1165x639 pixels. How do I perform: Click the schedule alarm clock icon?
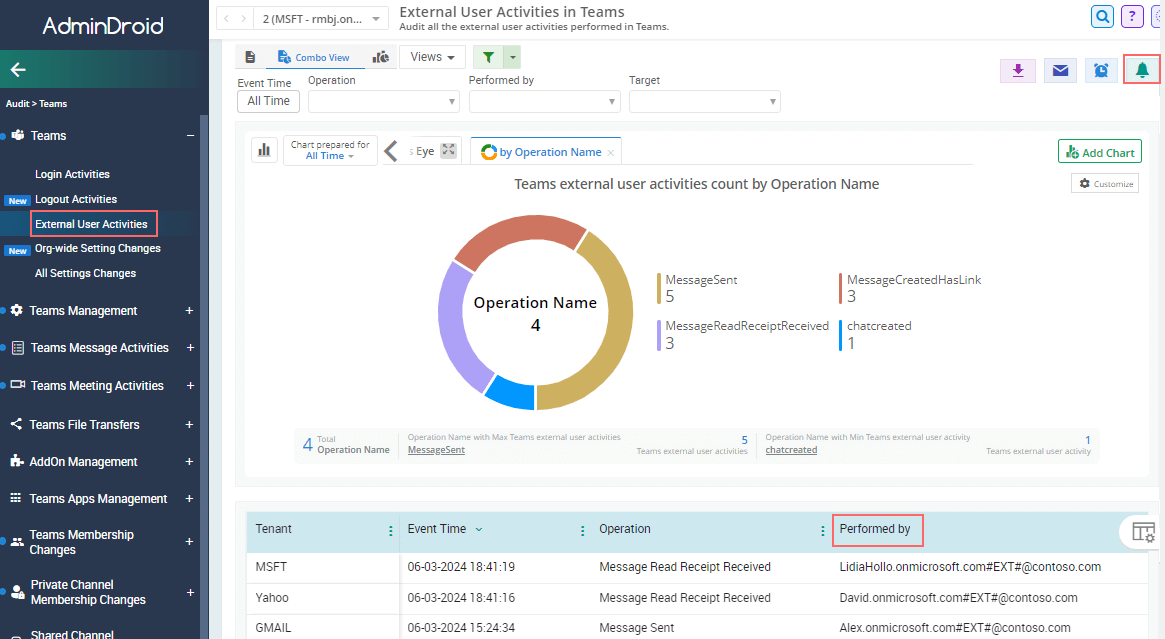[x=1100, y=70]
